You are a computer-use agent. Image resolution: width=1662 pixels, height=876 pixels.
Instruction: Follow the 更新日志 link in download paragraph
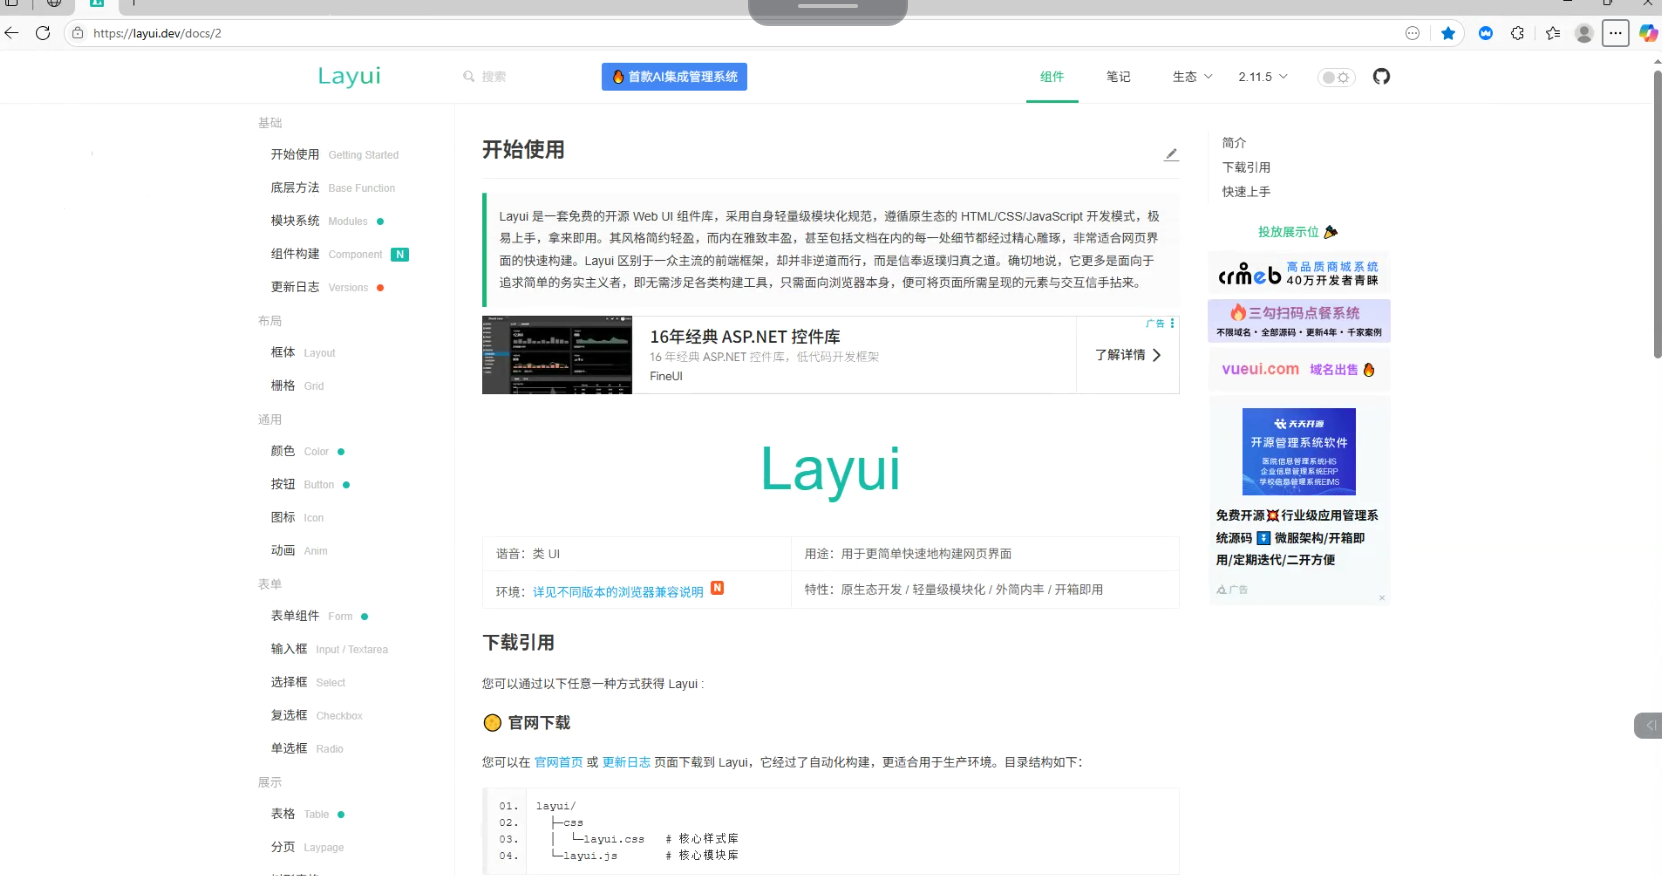[626, 762]
